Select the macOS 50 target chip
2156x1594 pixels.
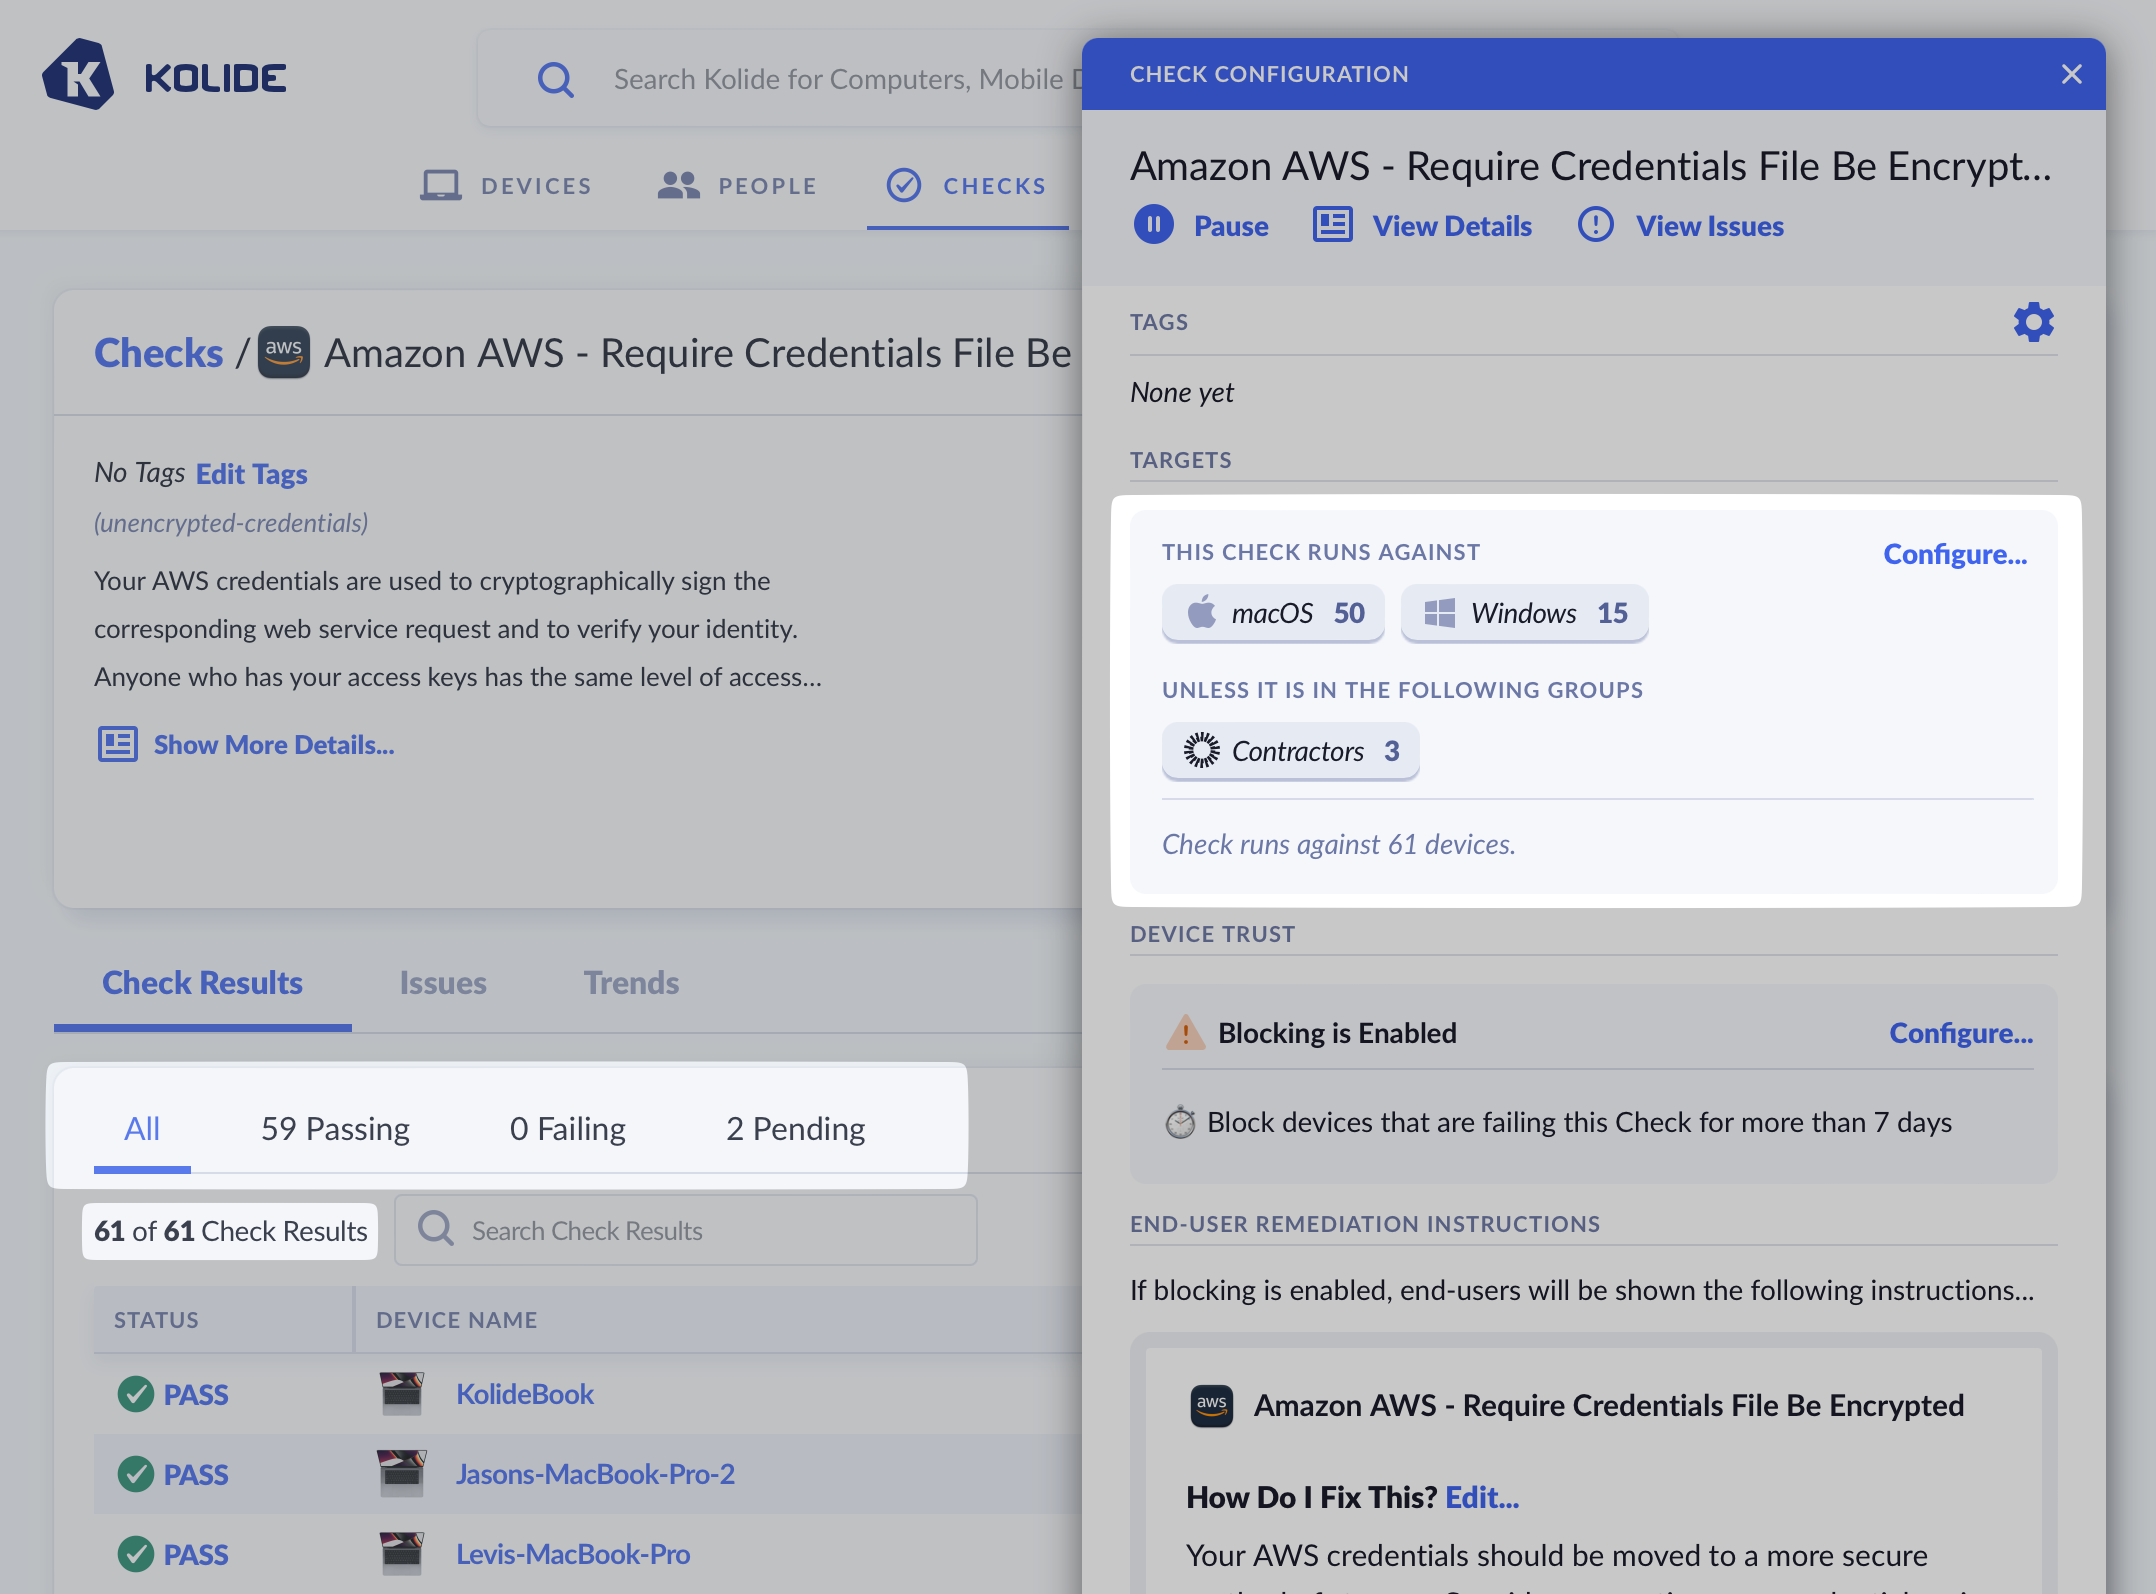[1273, 612]
